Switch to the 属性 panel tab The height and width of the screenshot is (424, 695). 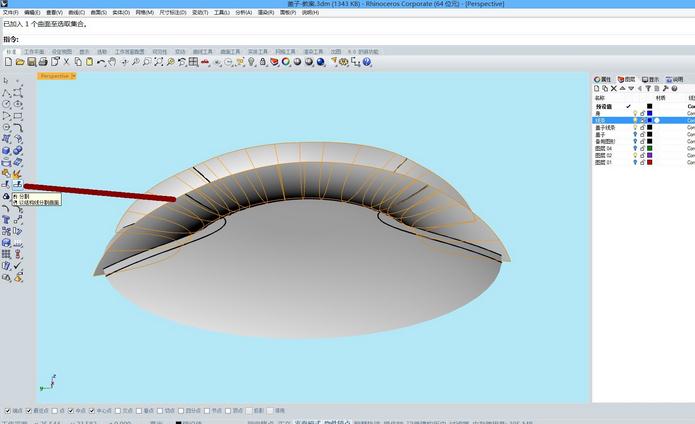603,79
